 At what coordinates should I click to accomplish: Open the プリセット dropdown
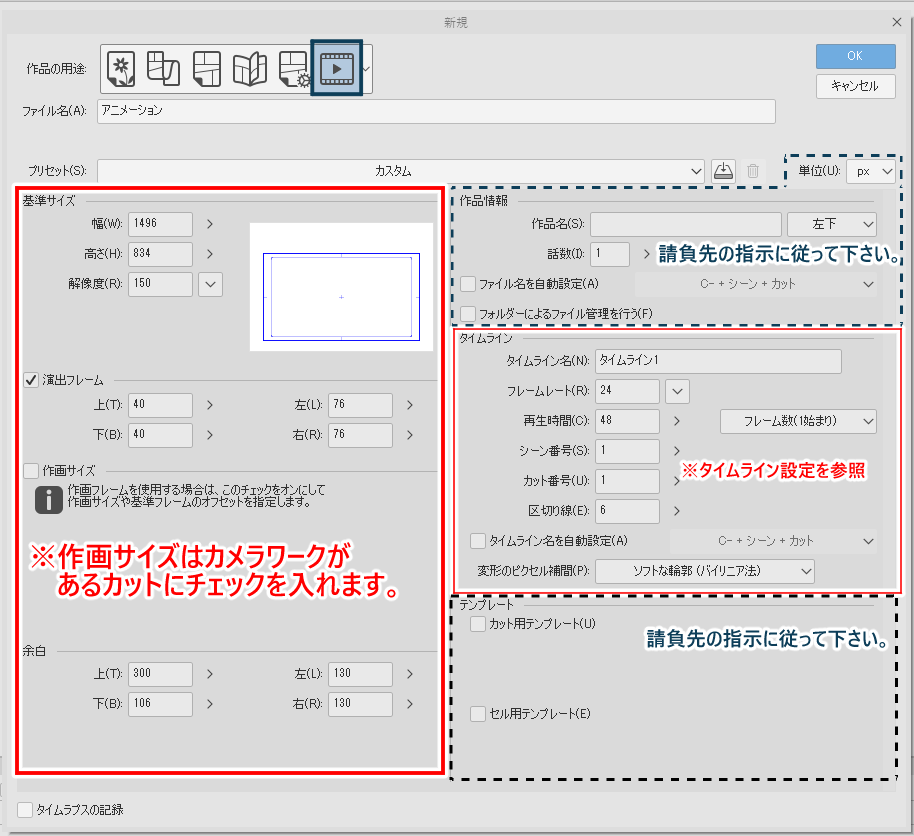[x=400, y=171]
